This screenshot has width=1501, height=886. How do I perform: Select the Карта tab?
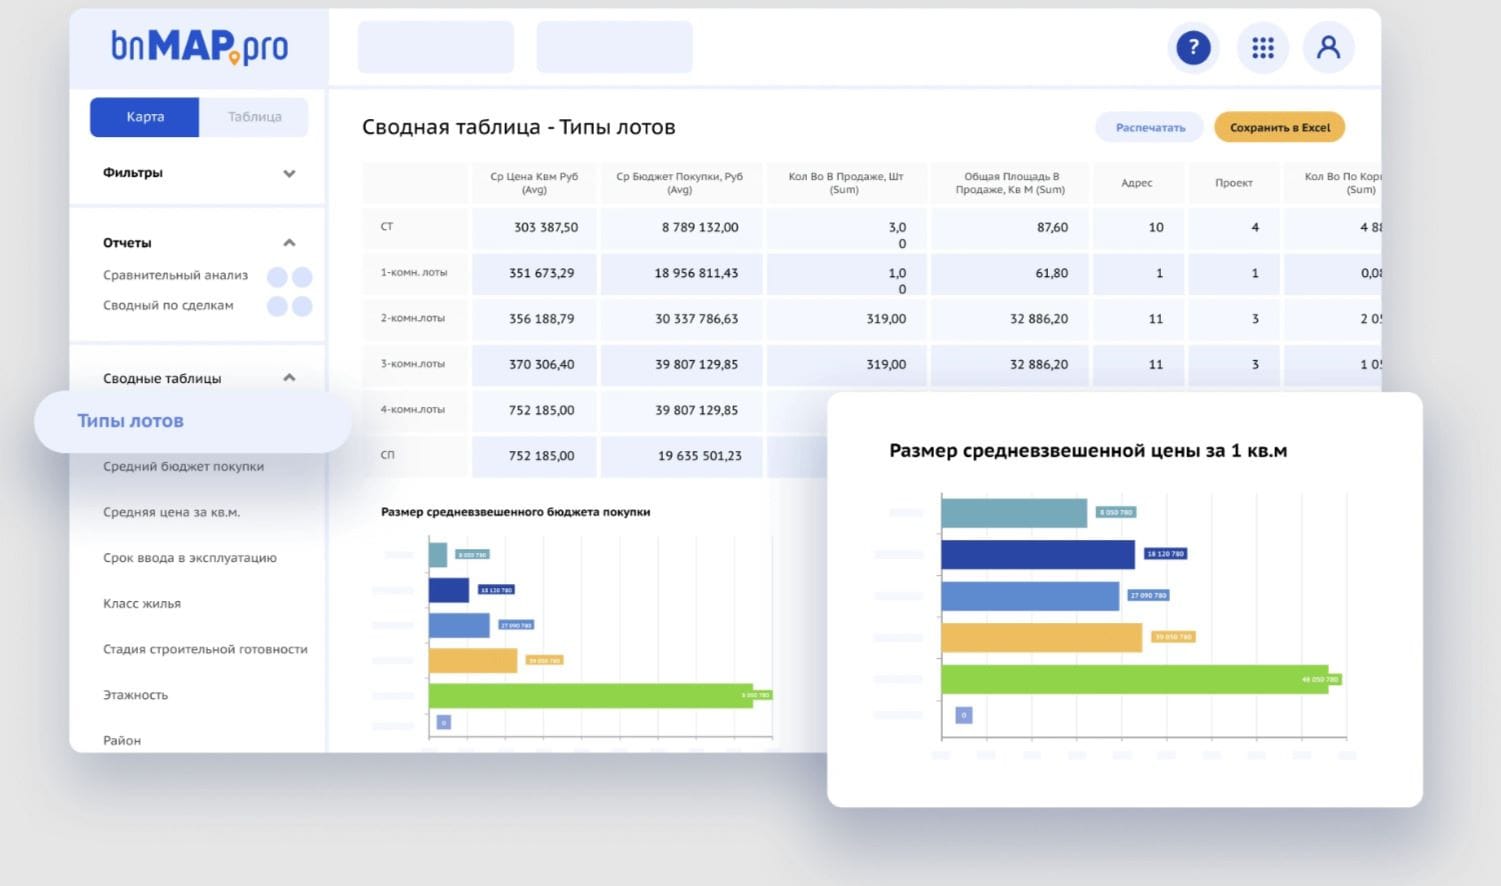(144, 116)
